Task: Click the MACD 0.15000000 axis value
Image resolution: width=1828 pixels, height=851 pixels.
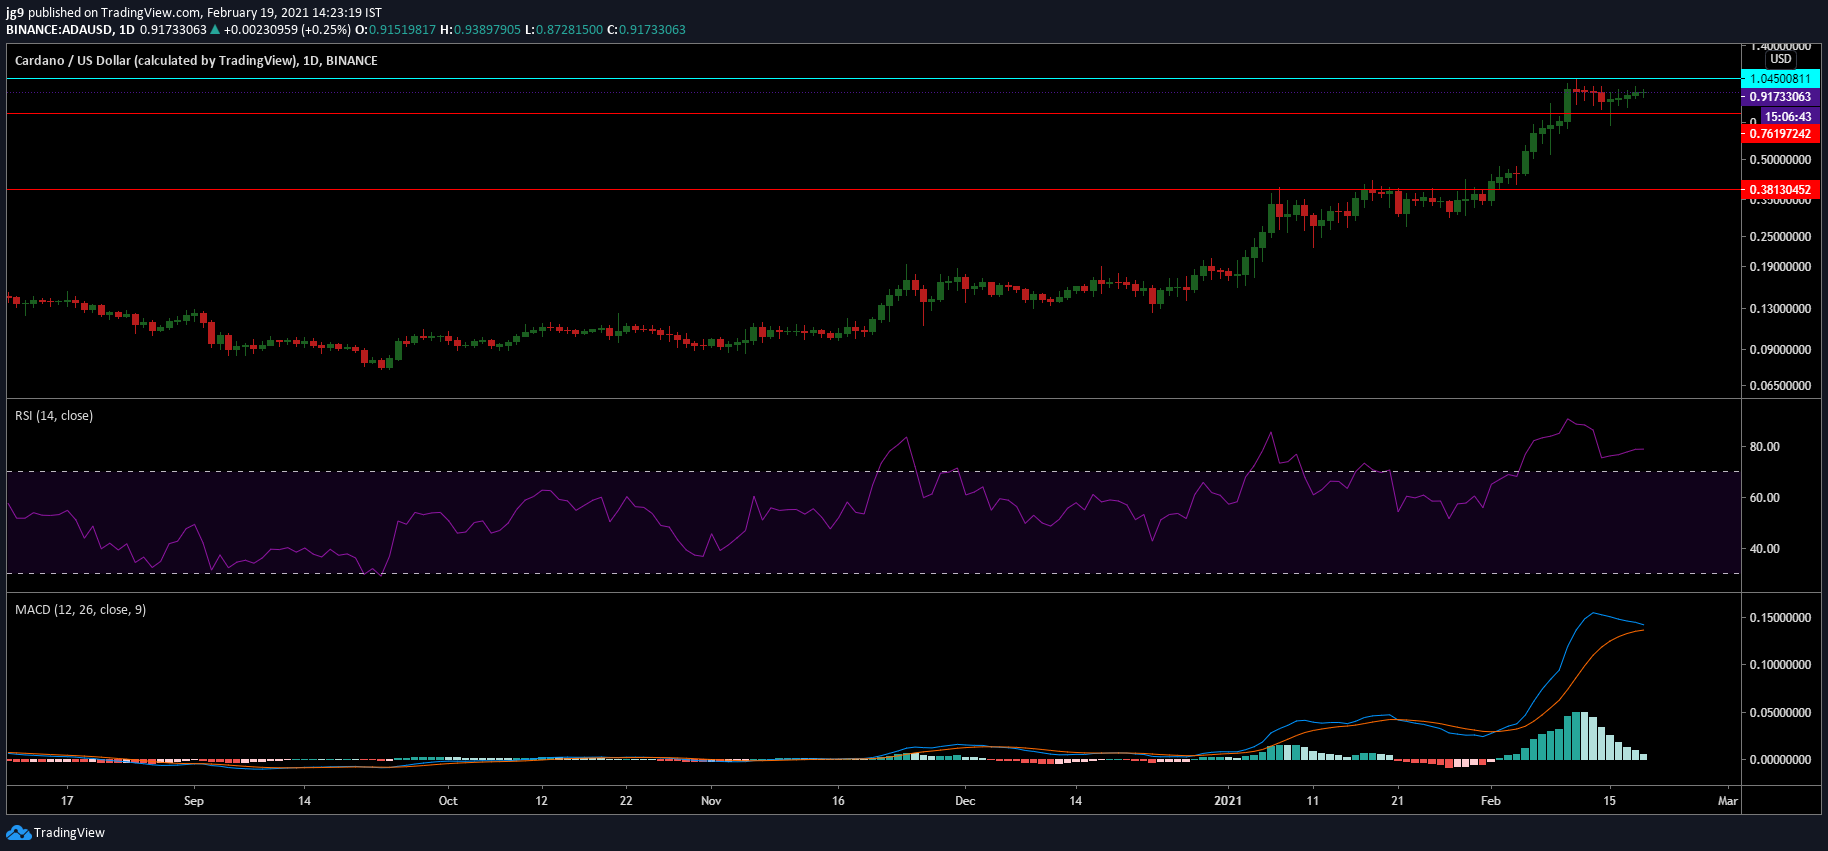Action: click(x=1780, y=618)
